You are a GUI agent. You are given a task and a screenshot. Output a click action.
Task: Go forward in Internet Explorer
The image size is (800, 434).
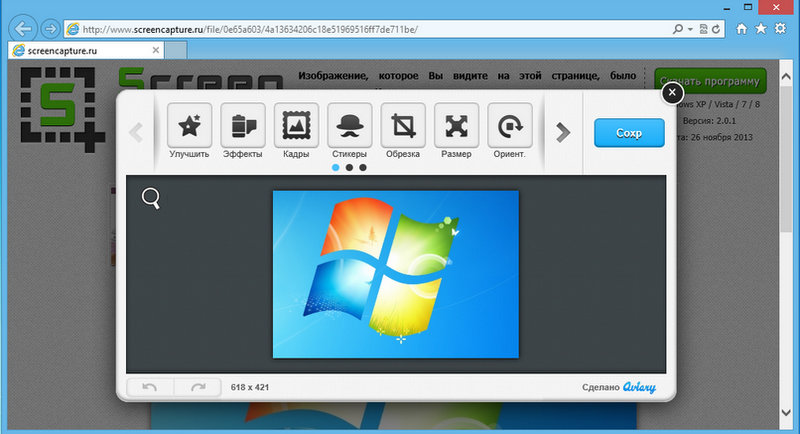tap(50, 29)
